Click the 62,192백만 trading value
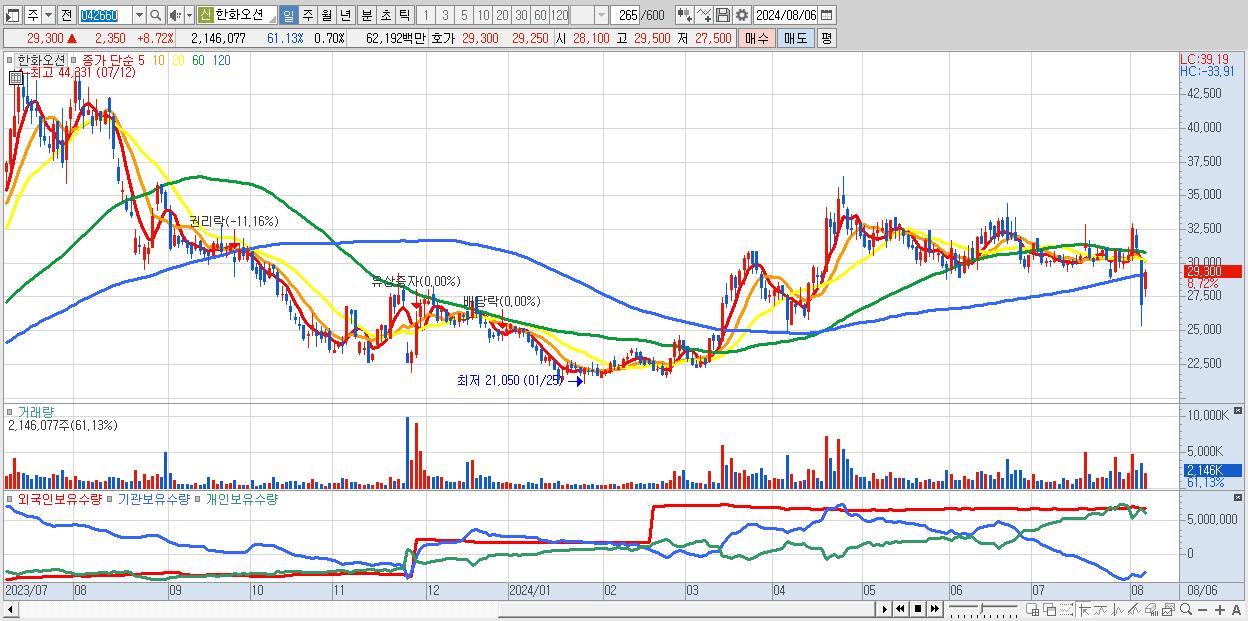Image resolution: width=1248 pixels, height=621 pixels. 395,38
